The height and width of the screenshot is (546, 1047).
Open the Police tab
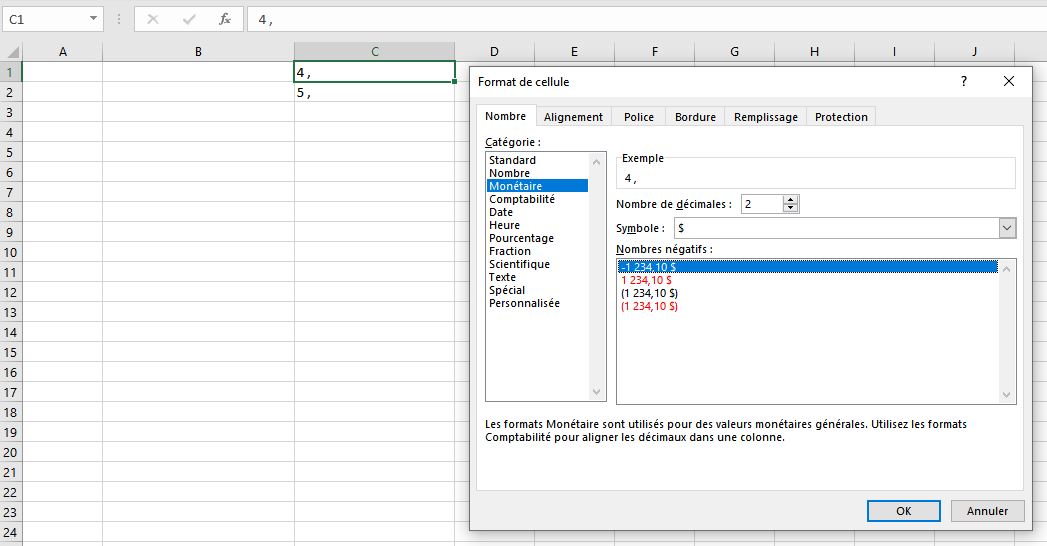[x=638, y=117]
